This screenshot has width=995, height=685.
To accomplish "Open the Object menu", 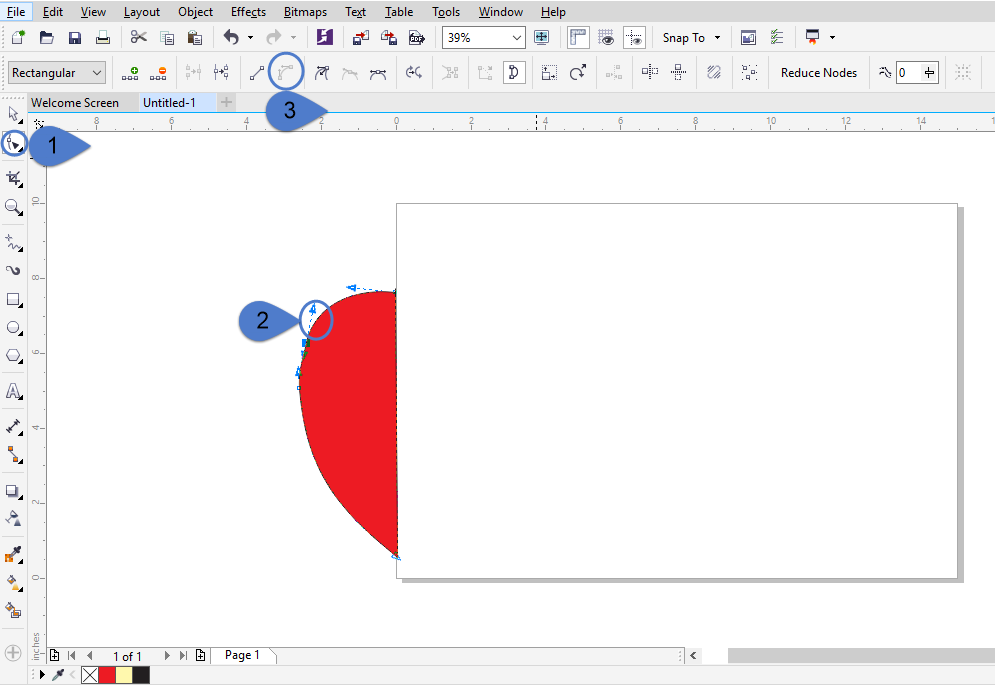I will [195, 11].
